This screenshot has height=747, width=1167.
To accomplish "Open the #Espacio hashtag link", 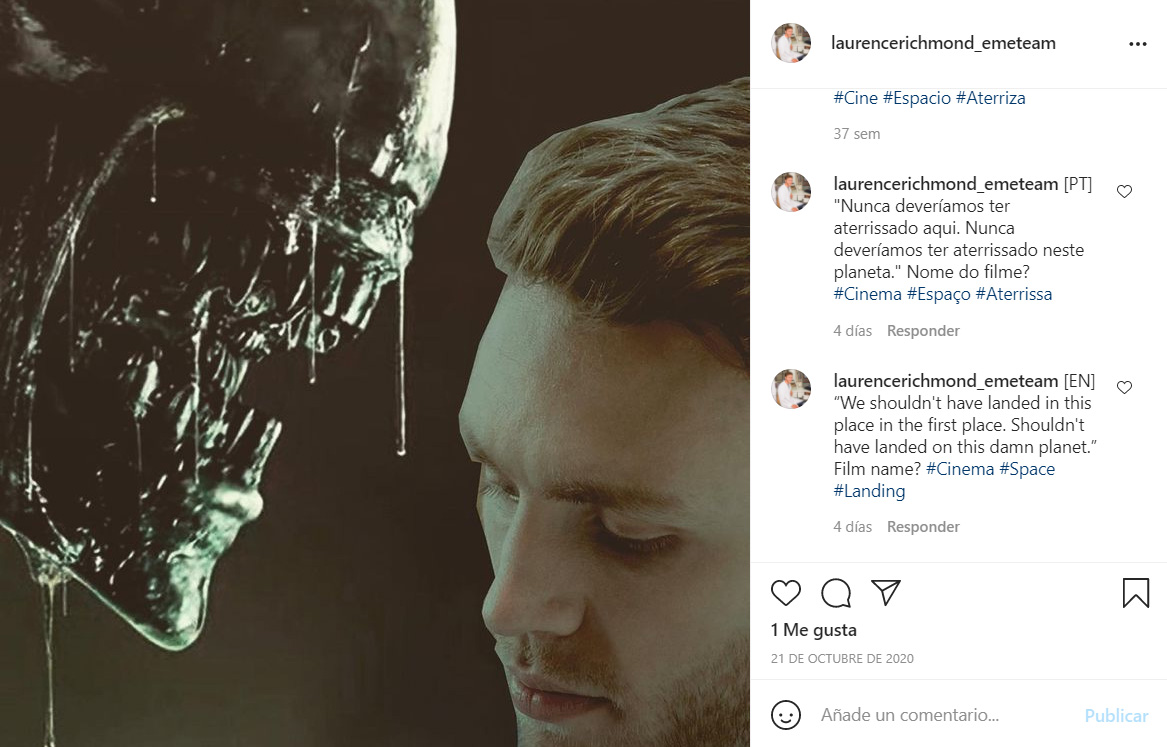I will coord(916,98).
